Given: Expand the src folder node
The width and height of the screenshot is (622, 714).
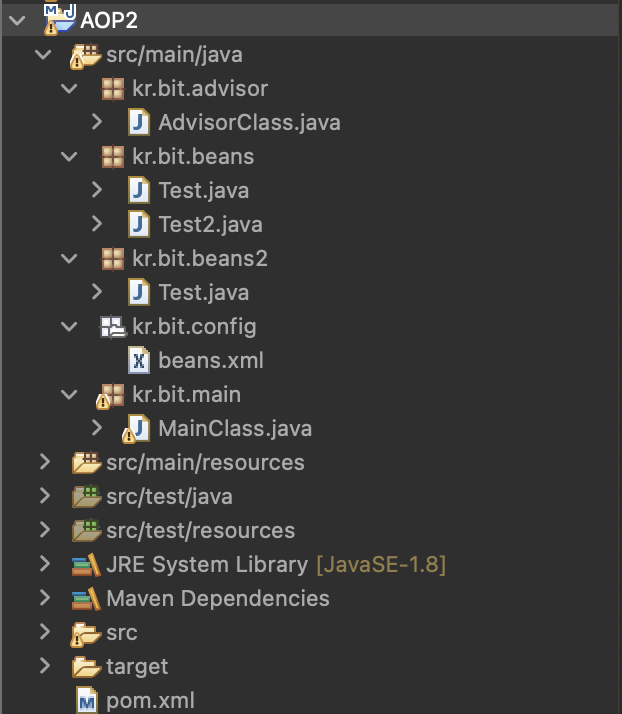Looking at the screenshot, I should tap(44, 632).
